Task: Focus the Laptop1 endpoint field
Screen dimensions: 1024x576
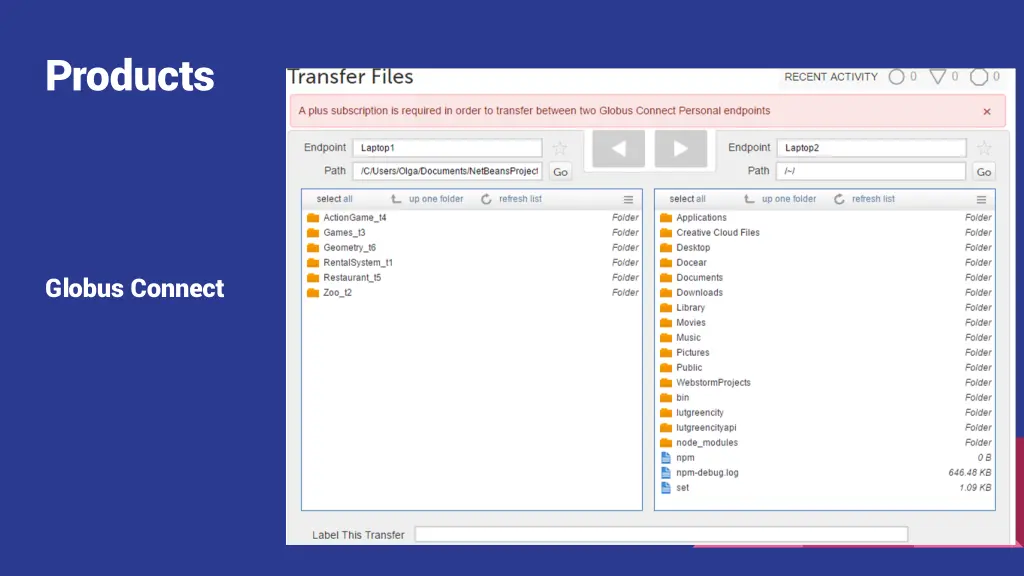Action: click(x=447, y=148)
